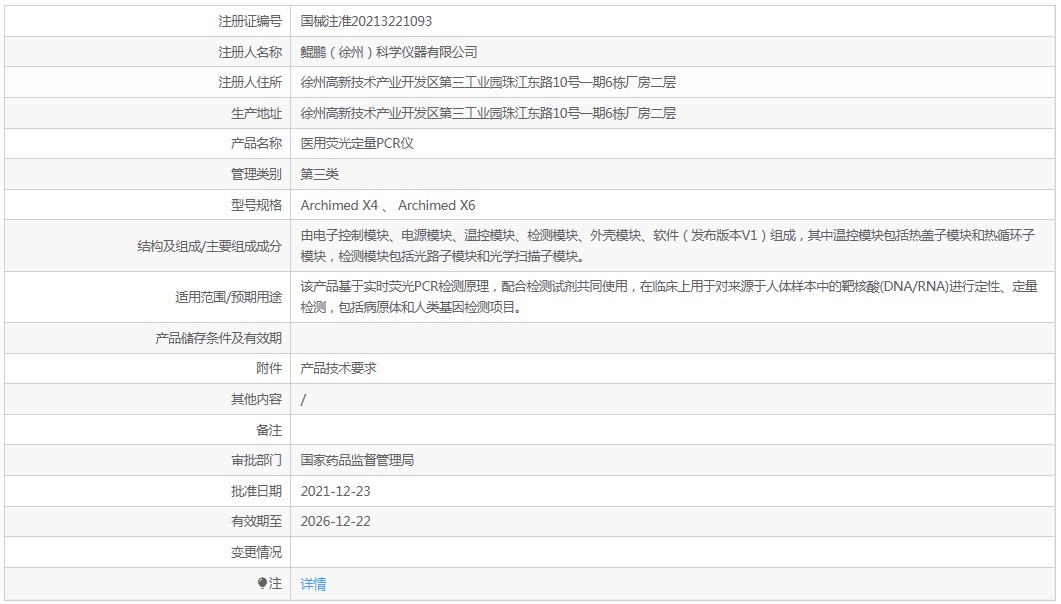Select the intended use text starting 该产品基于实时荧光PCR

click(669, 297)
